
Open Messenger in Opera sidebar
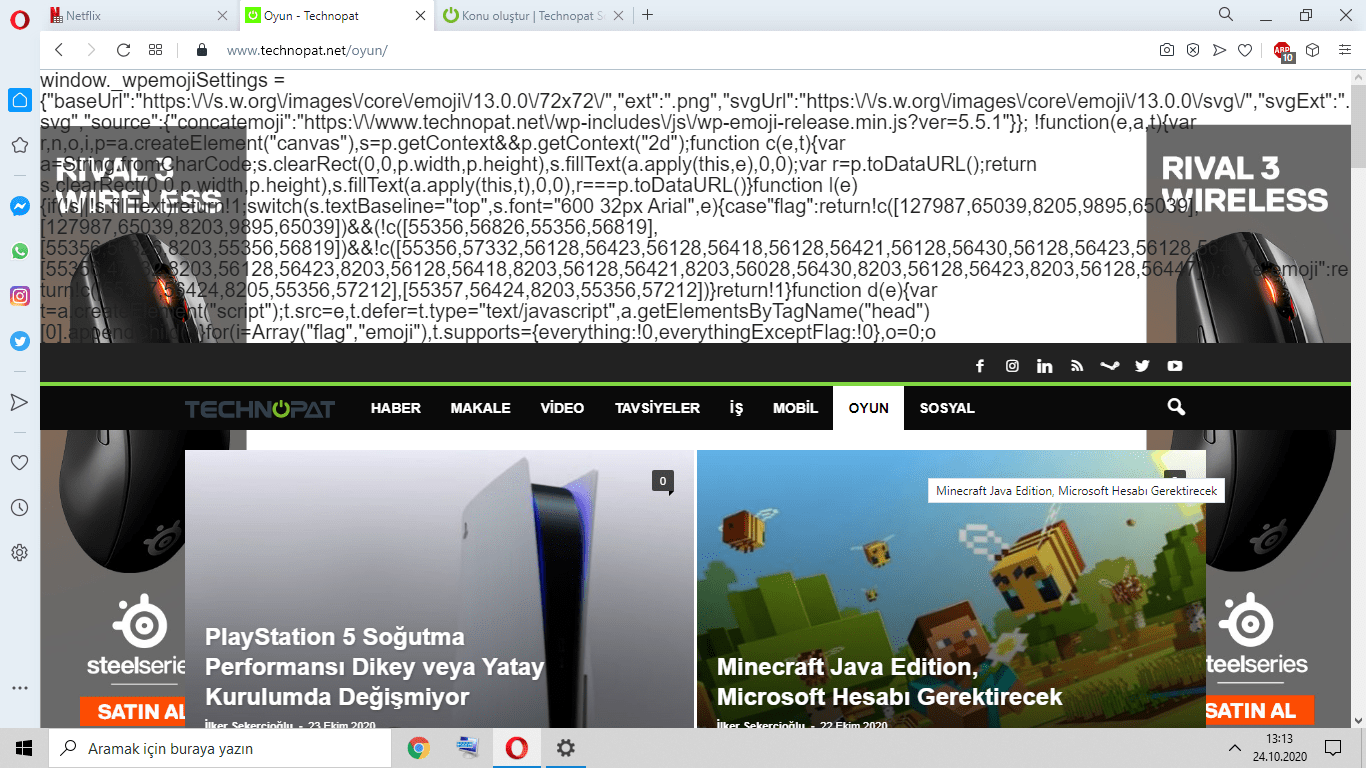coord(19,207)
